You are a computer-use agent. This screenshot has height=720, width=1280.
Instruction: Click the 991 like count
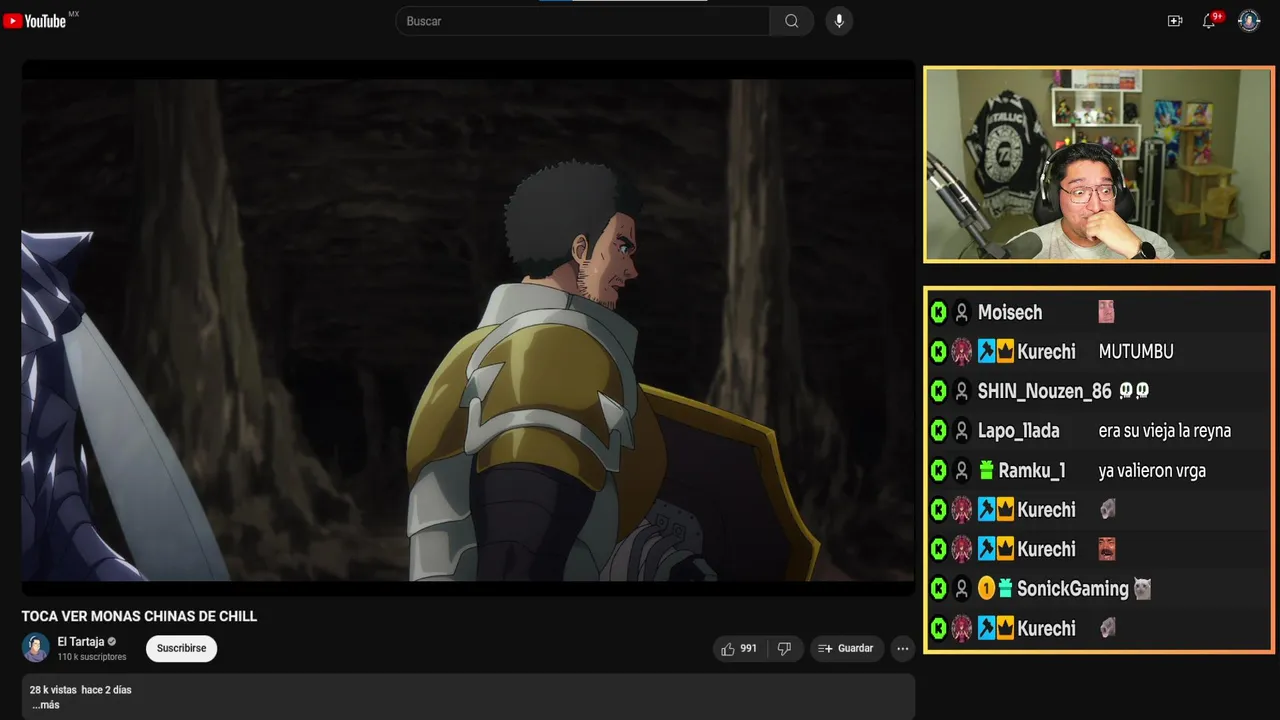tap(748, 649)
